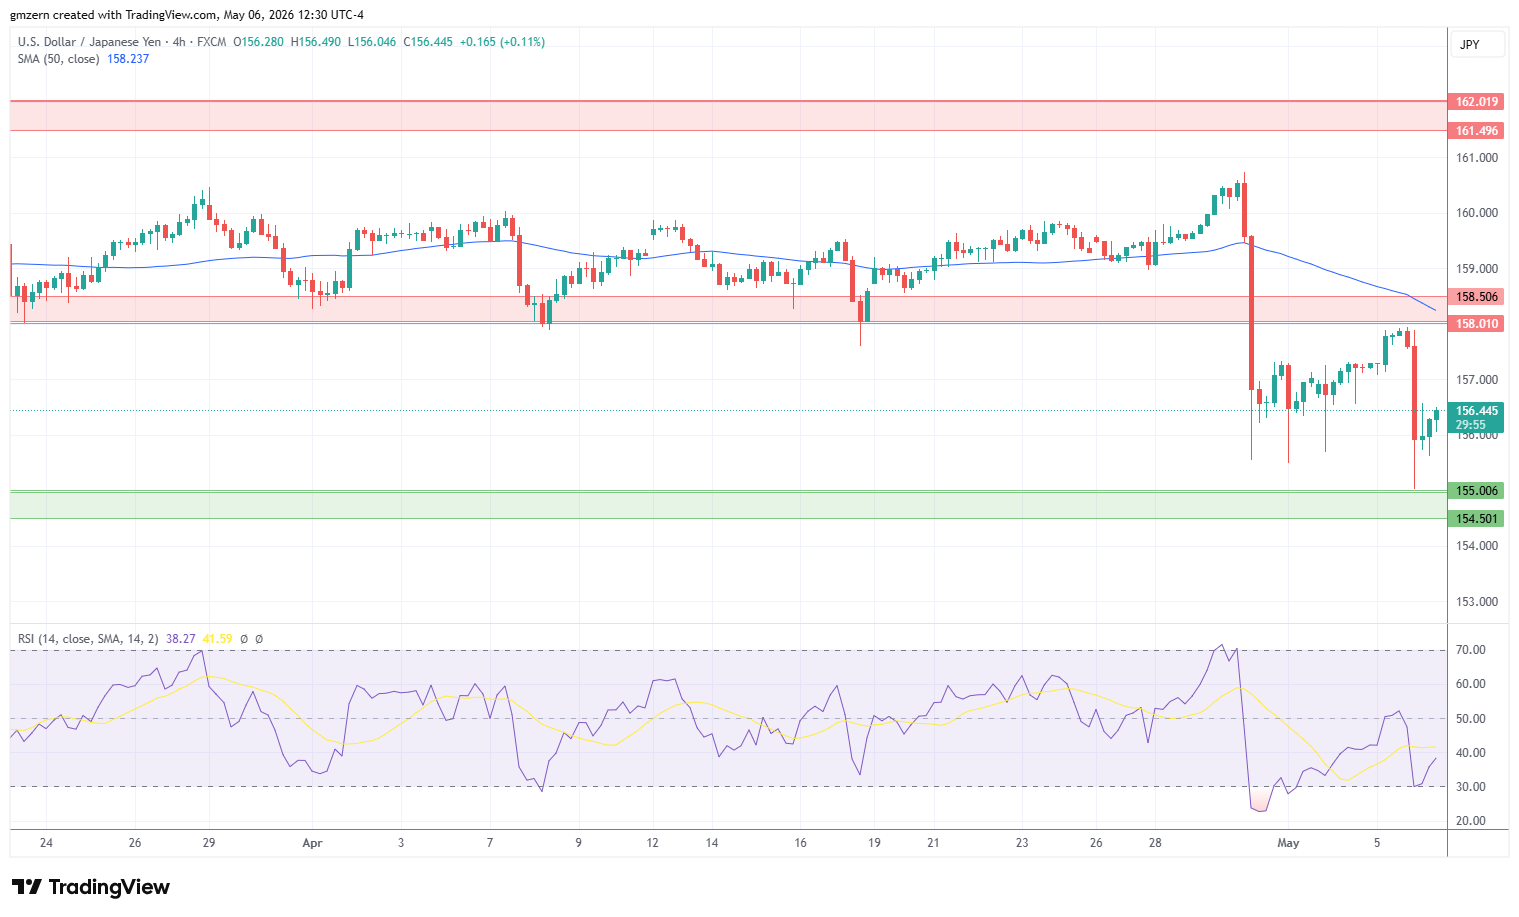The width and height of the screenshot is (1519, 917).
Task: Click the 158.010 price level tag
Action: (x=1476, y=324)
